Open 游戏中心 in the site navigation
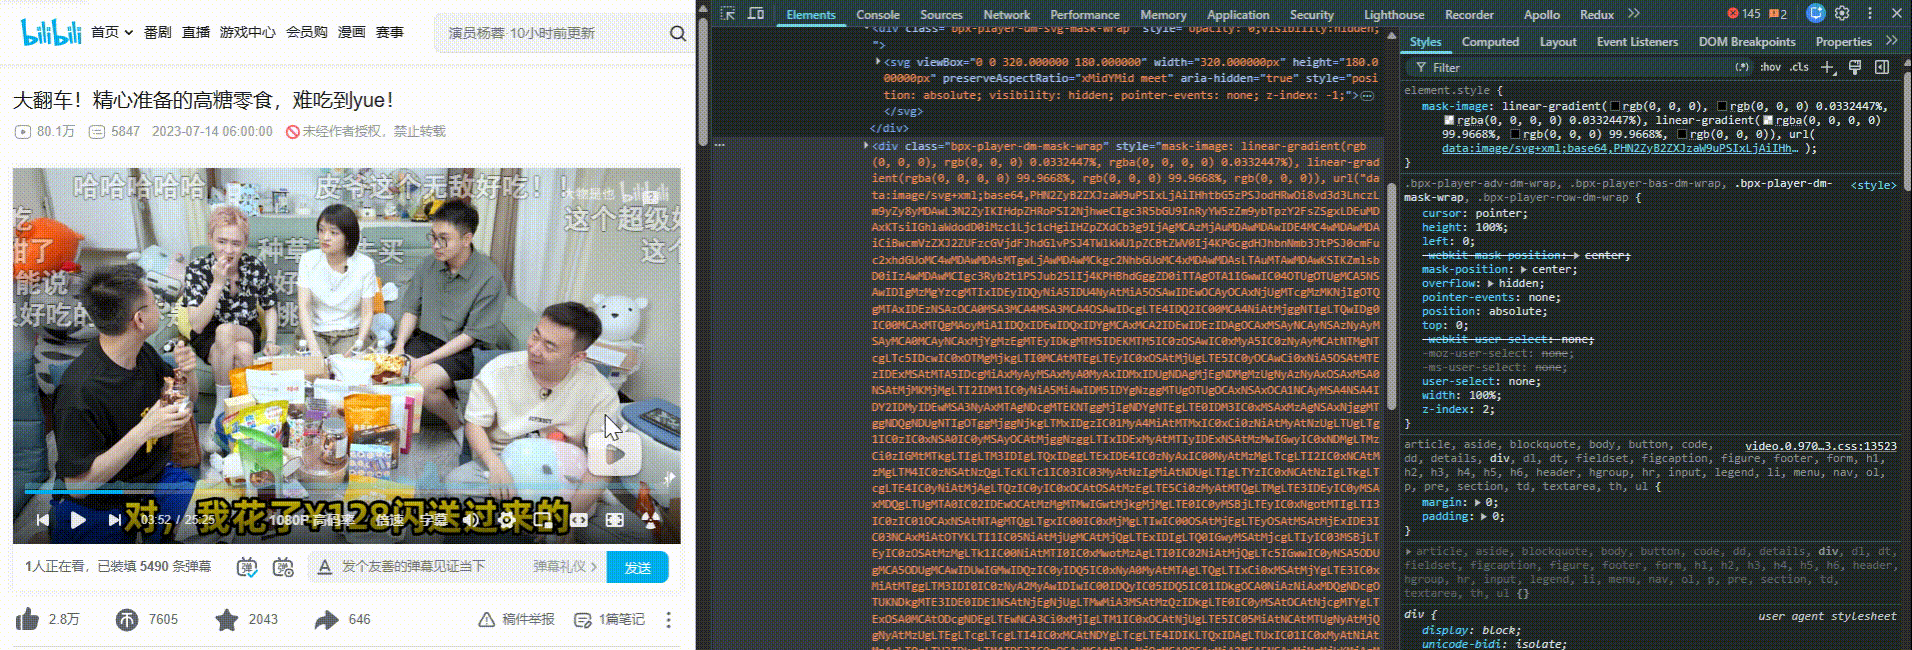This screenshot has width=1912, height=650. click(x=247, y=33)
